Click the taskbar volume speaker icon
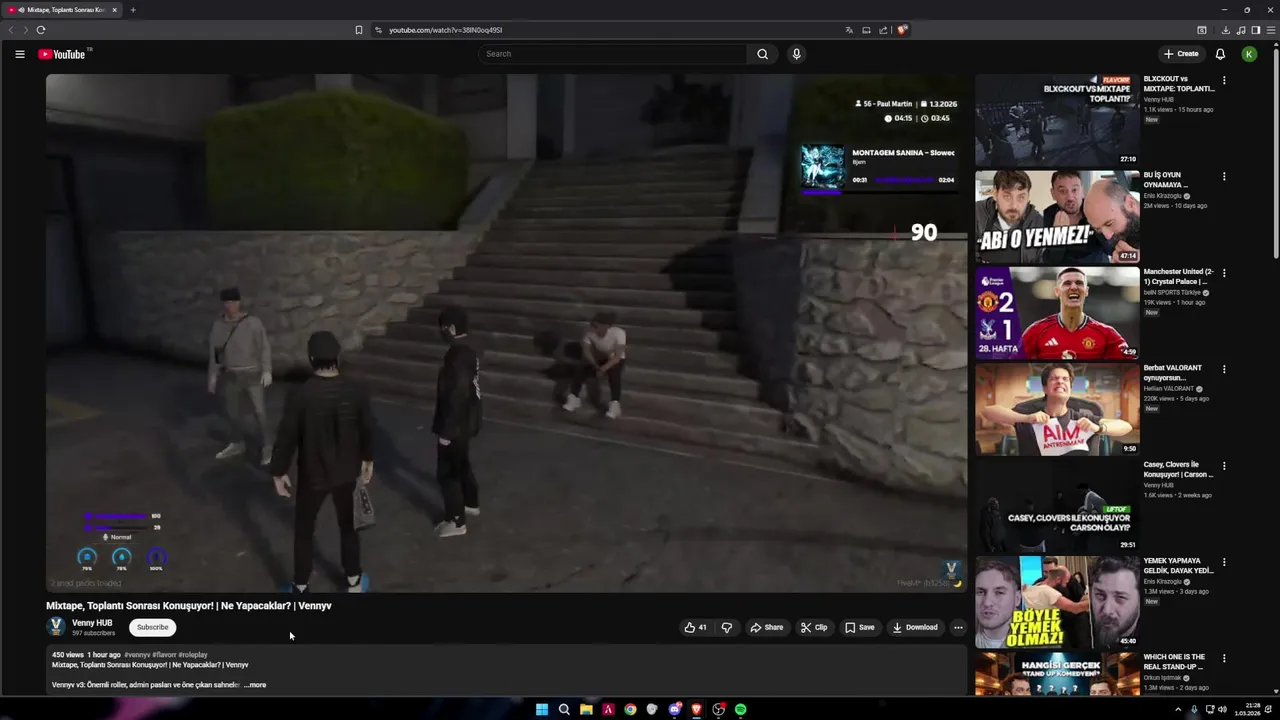Image resolution: width=1280 pixels, height=720 pixels. point(1221,709)
